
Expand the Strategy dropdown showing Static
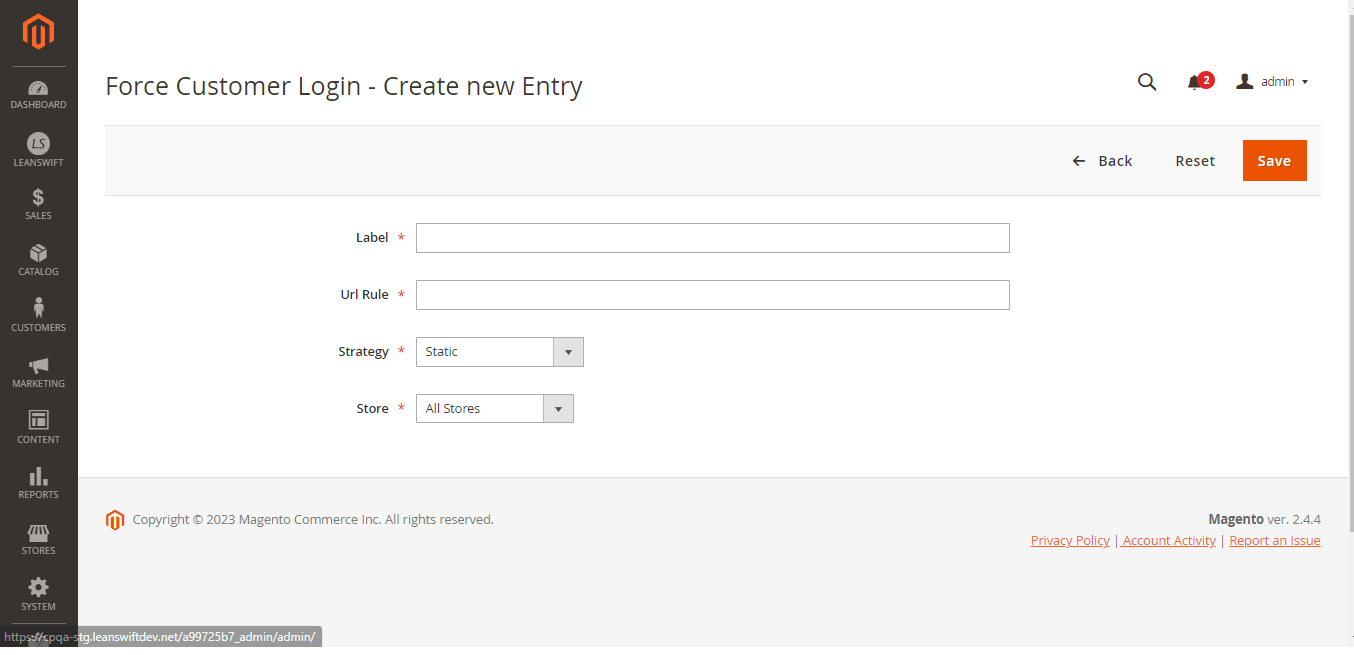coord(568,351)
